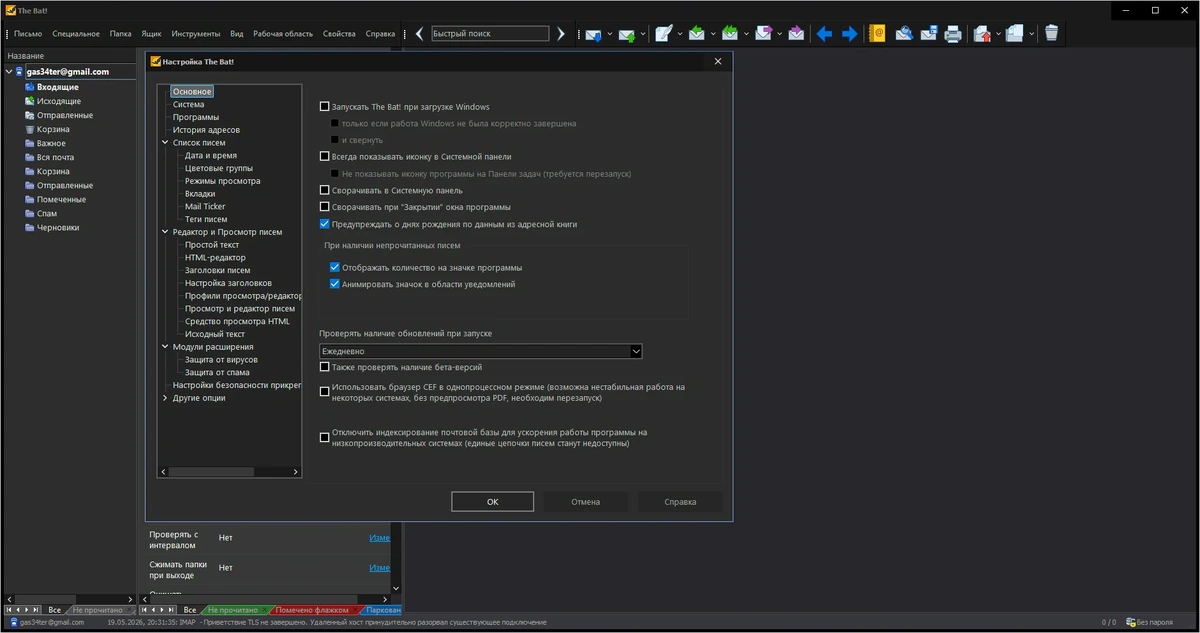
Task: Delete message with trash can icon
Action: (1051, 34)
